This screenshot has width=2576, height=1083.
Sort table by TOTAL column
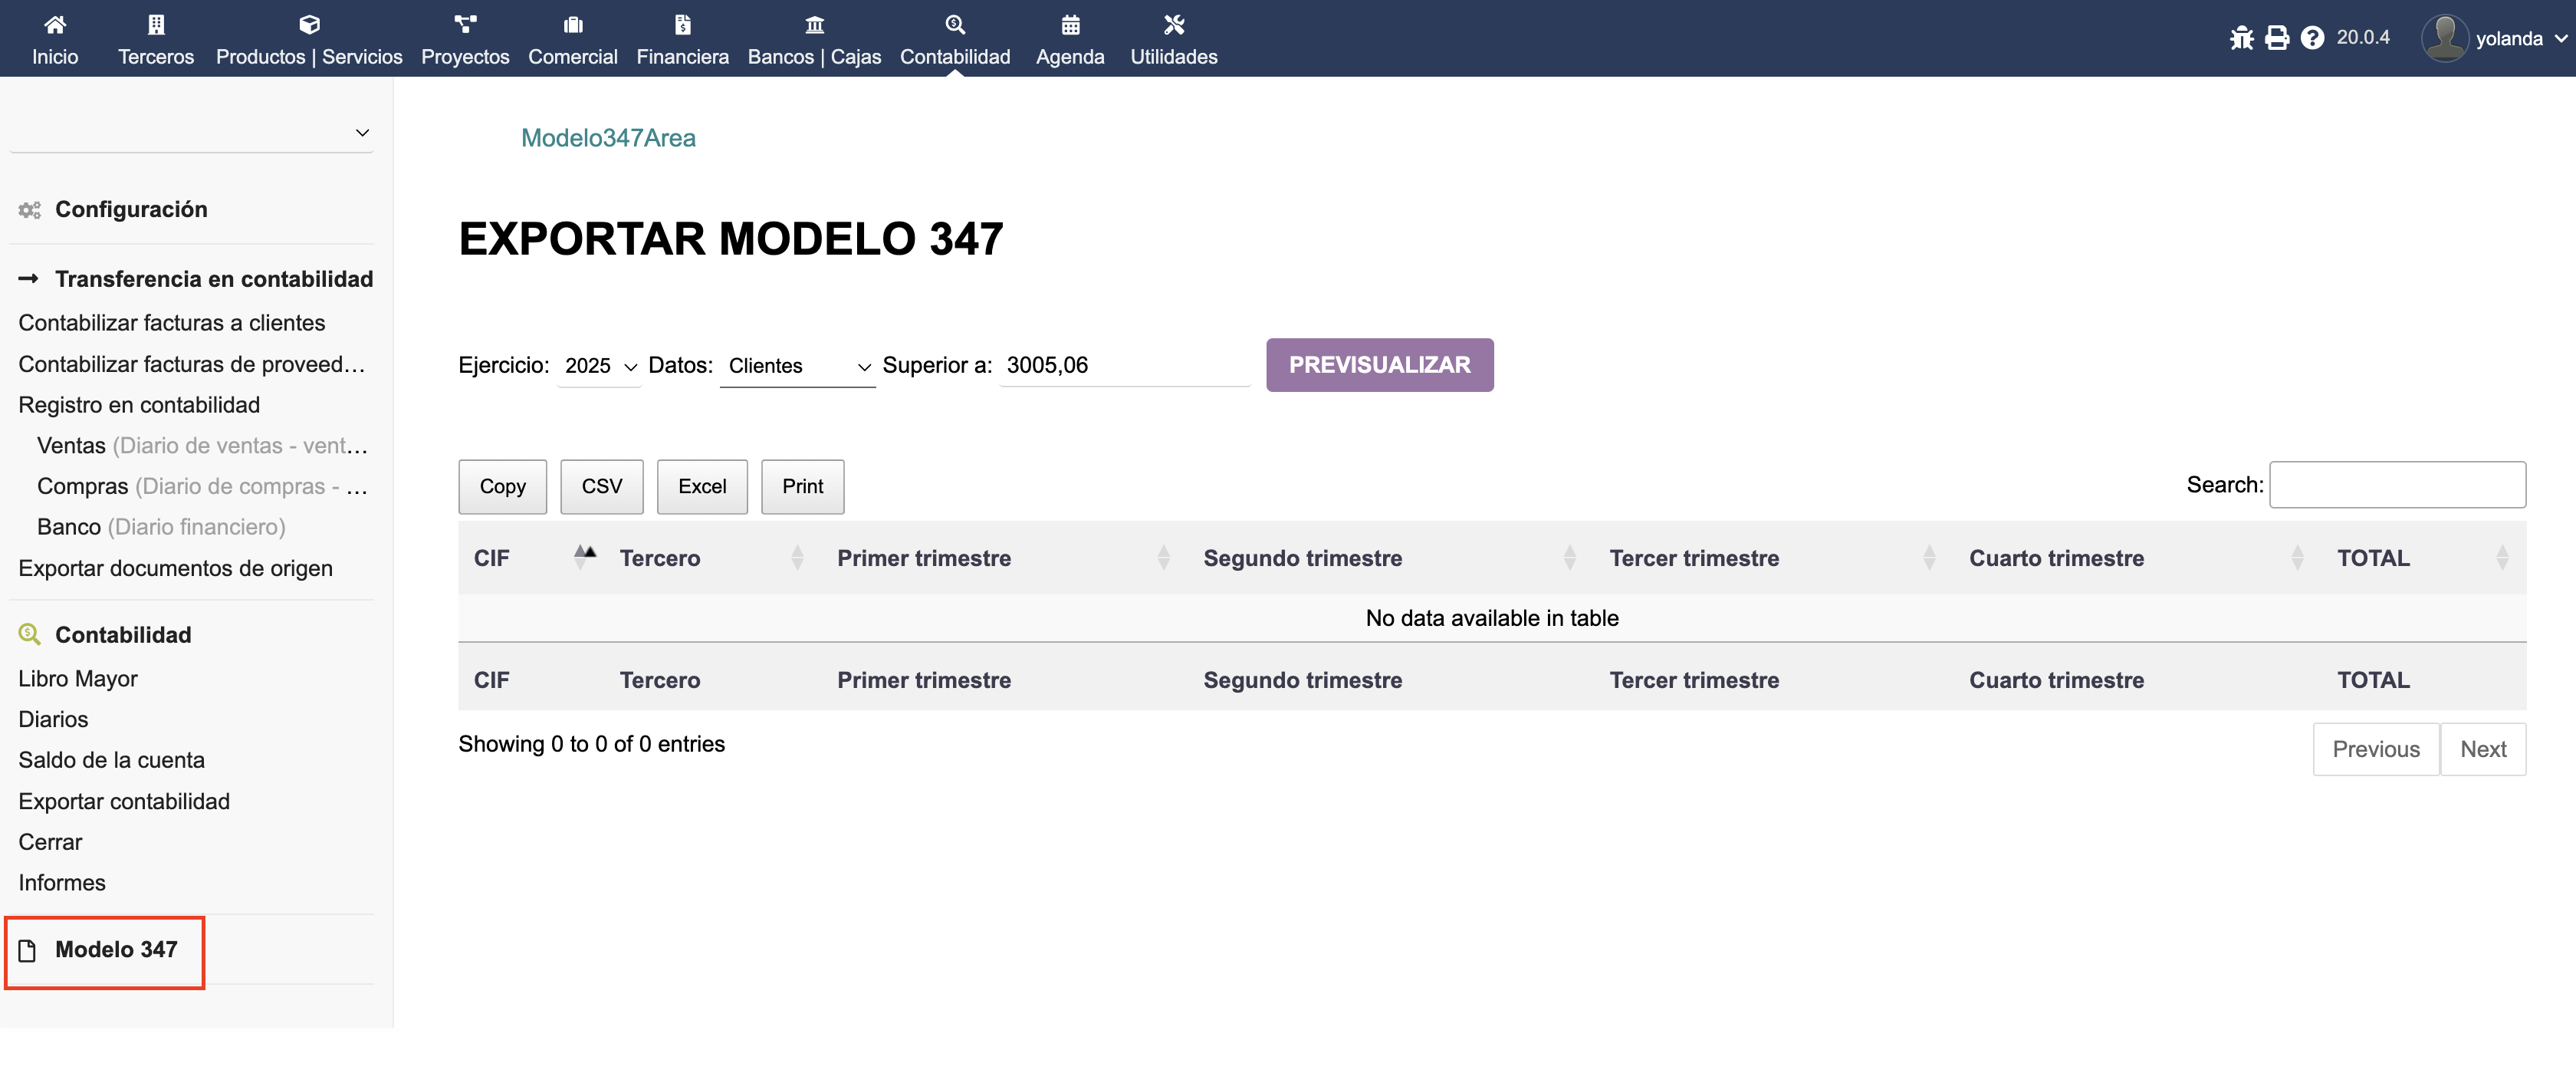pos(2373,558)
